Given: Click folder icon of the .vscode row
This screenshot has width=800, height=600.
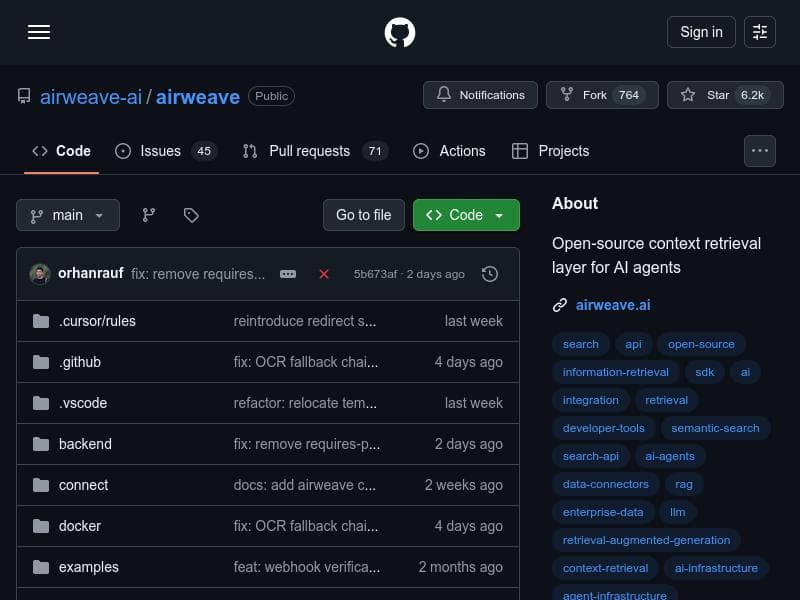Looking at the screenshot, I should coord(41,403).
